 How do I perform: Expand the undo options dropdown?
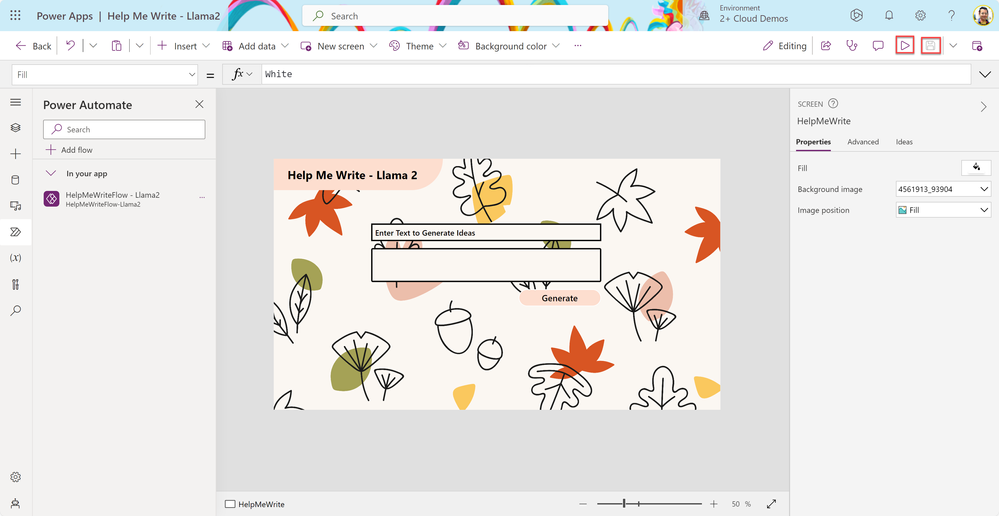pyautogui.click(x=93, y=46)
